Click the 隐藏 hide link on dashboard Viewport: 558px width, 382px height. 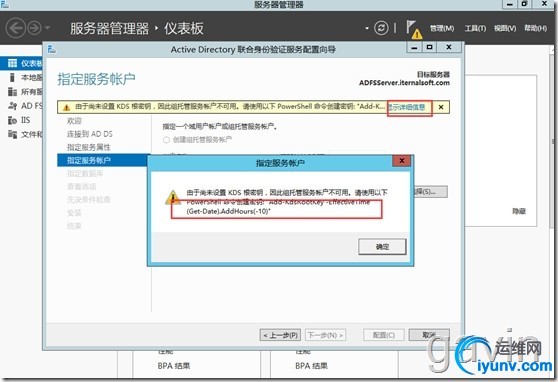coord(519,211)
